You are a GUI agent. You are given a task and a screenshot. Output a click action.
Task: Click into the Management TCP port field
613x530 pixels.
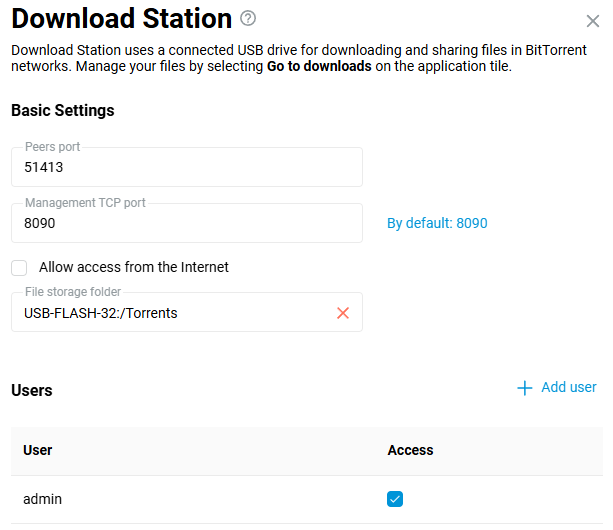[186, 224]
